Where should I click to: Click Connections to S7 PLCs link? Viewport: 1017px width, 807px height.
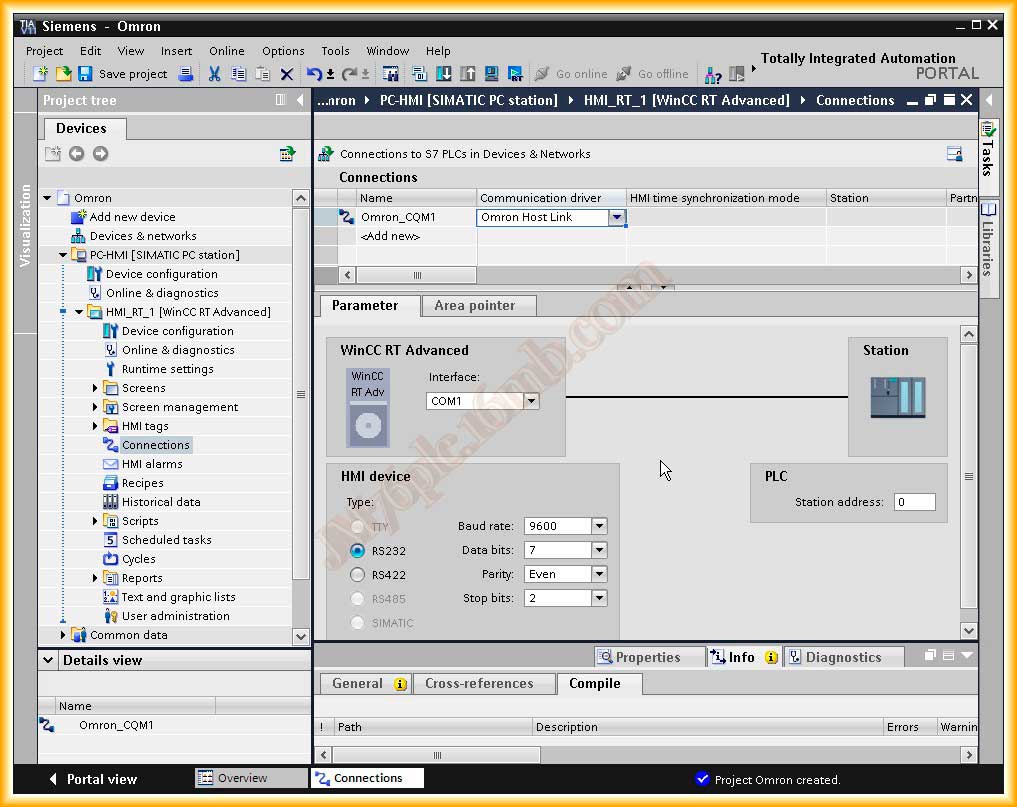click(464, 154)
